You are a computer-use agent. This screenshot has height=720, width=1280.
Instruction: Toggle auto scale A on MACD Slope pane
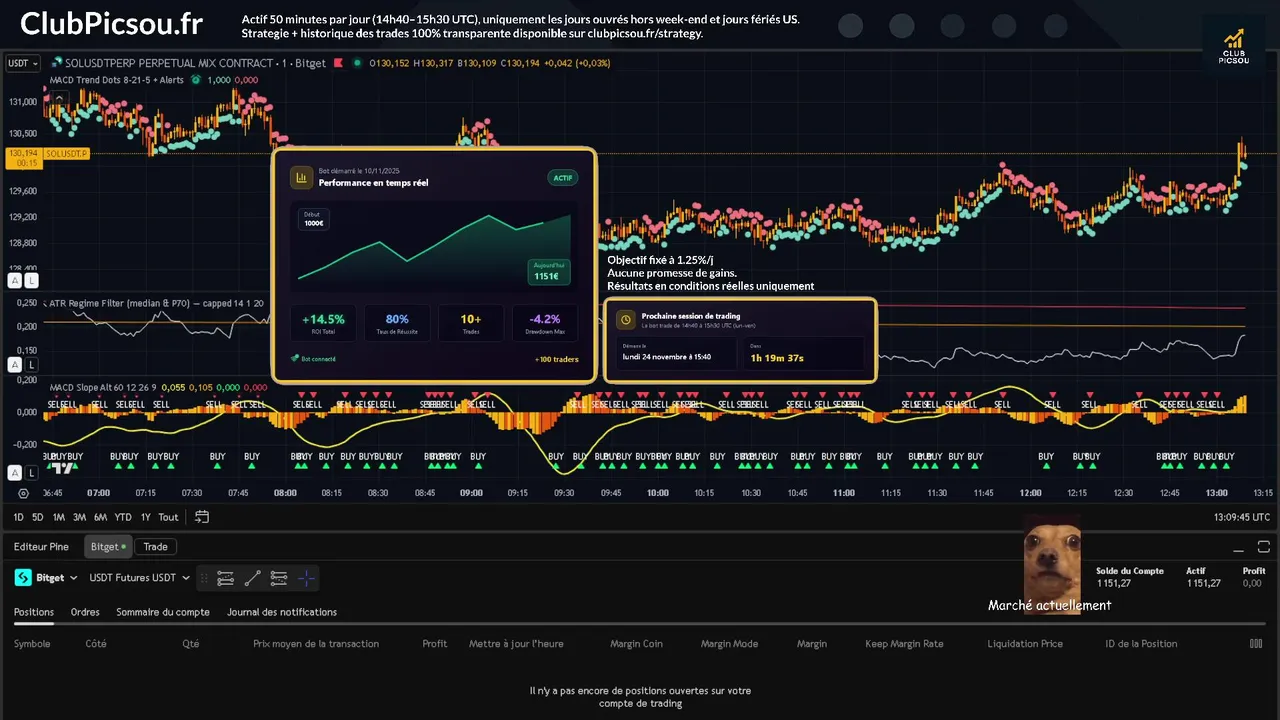coord(15,473)
